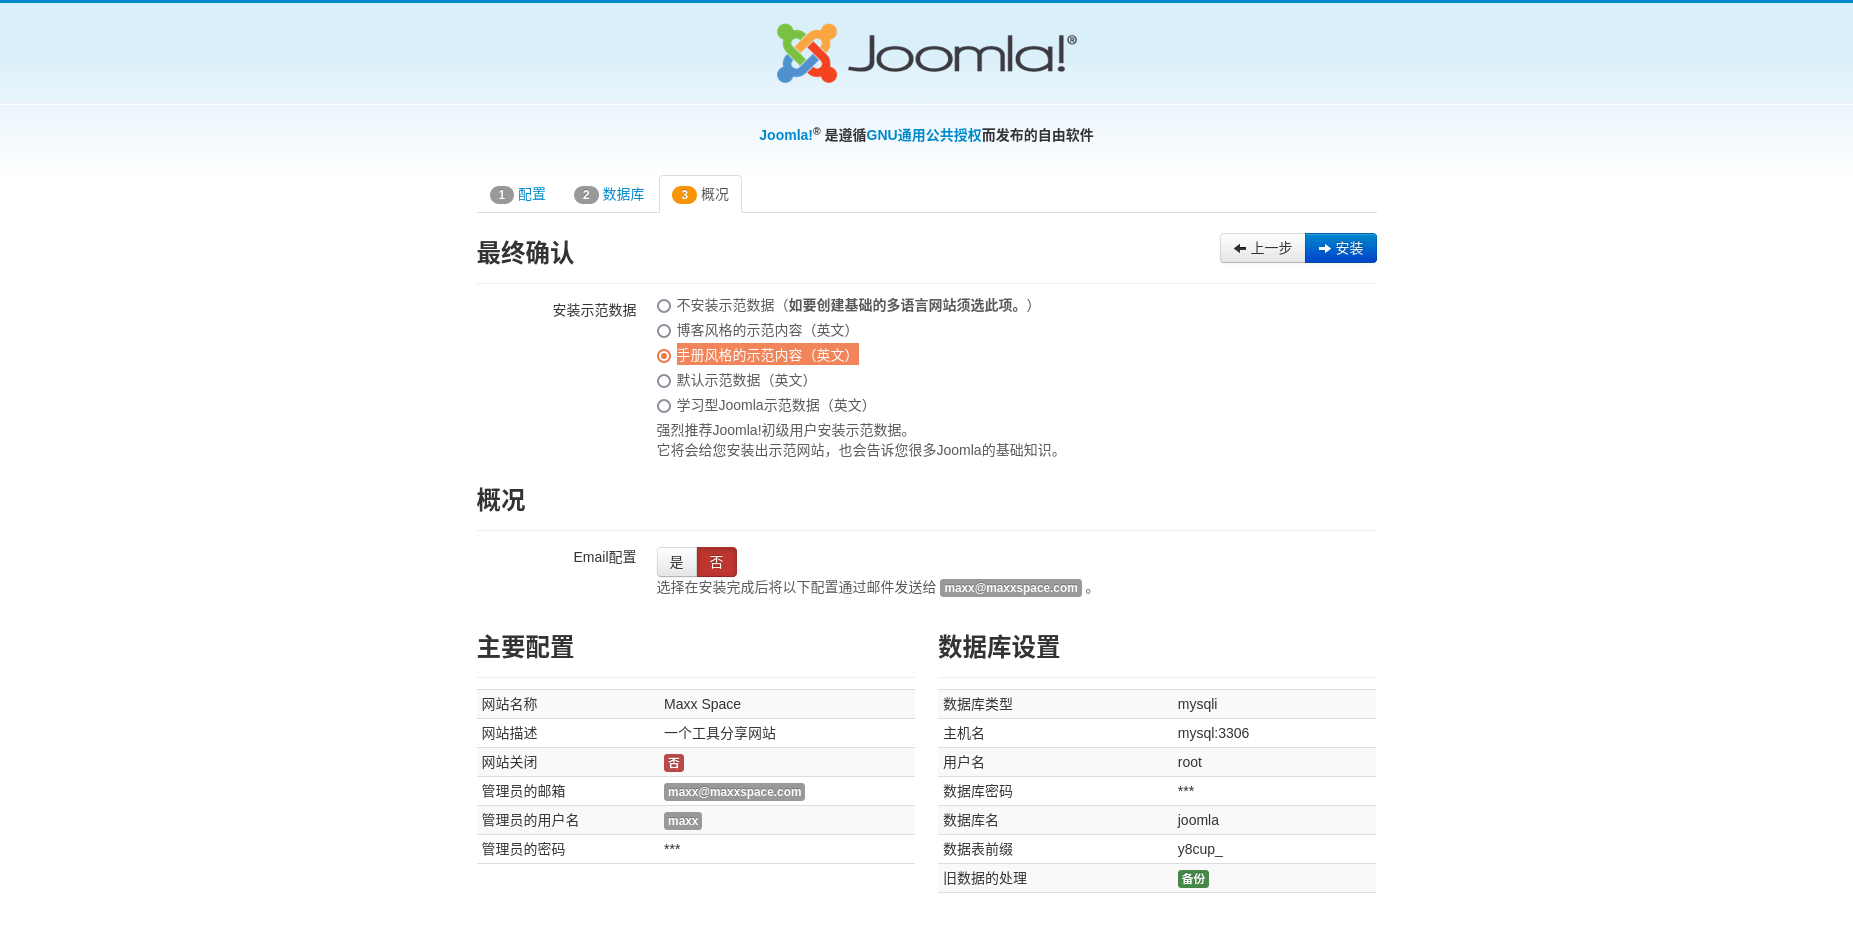Choose 默认示范数据 radio option
Screen dimensions: 1853x933
click(x=664, y=381)
